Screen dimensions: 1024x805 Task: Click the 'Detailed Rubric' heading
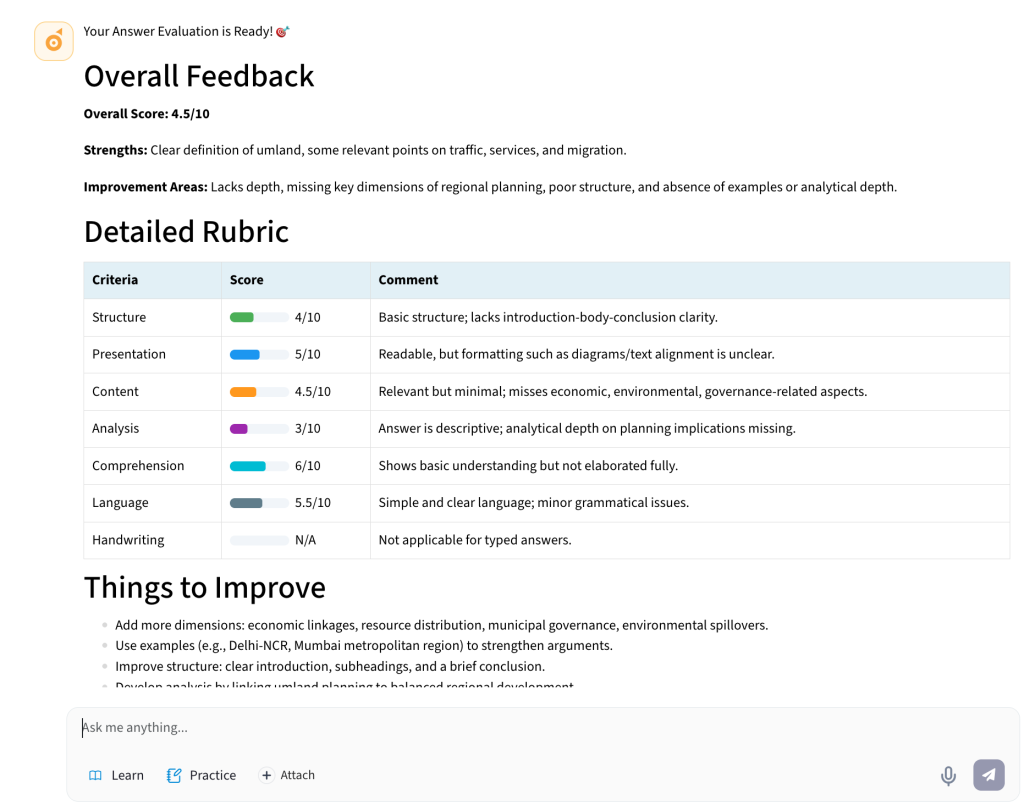pyautogui.click(x=186, y=231)
